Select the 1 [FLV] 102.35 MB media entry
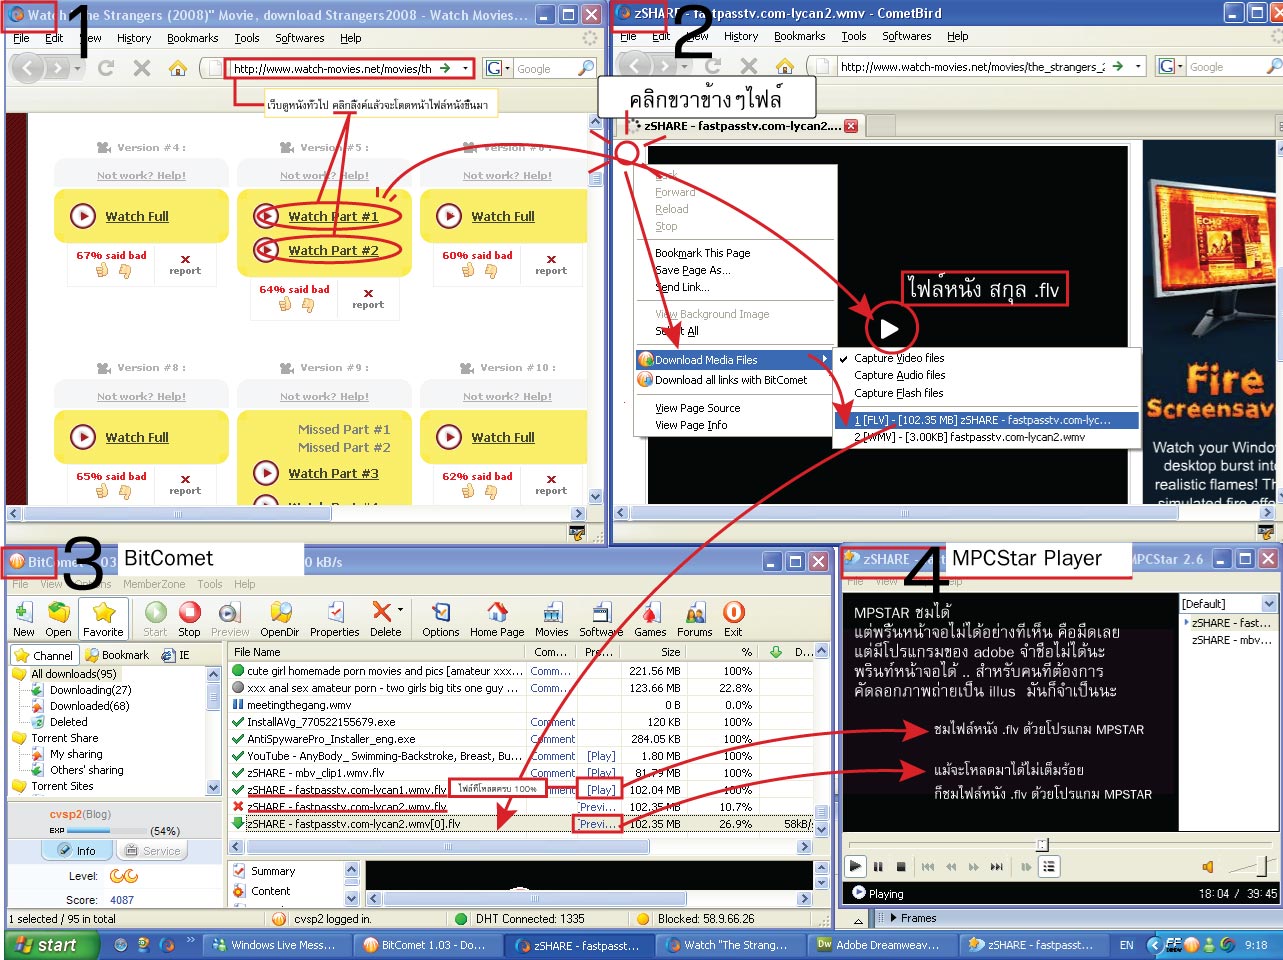The image size is (1283, 960). pos(986,420)
